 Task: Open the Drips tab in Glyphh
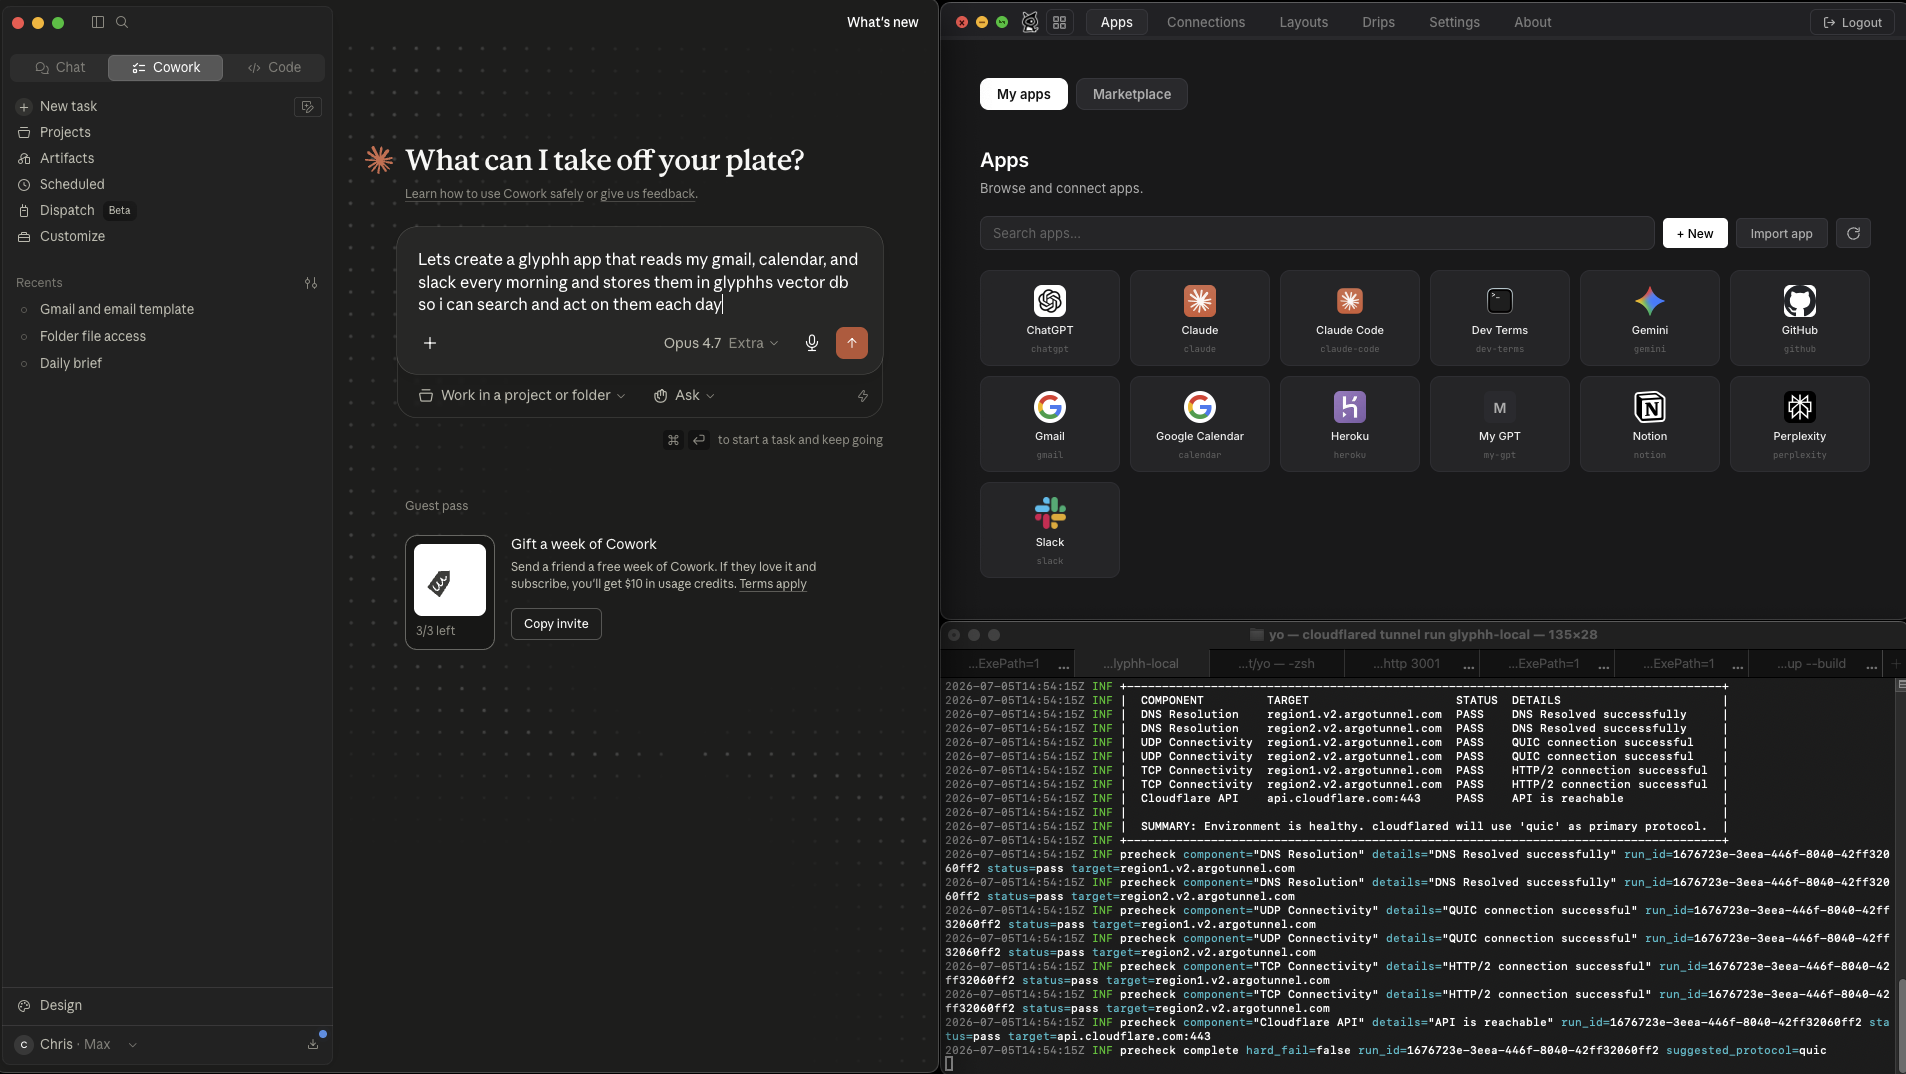[x=1378, y=22]
